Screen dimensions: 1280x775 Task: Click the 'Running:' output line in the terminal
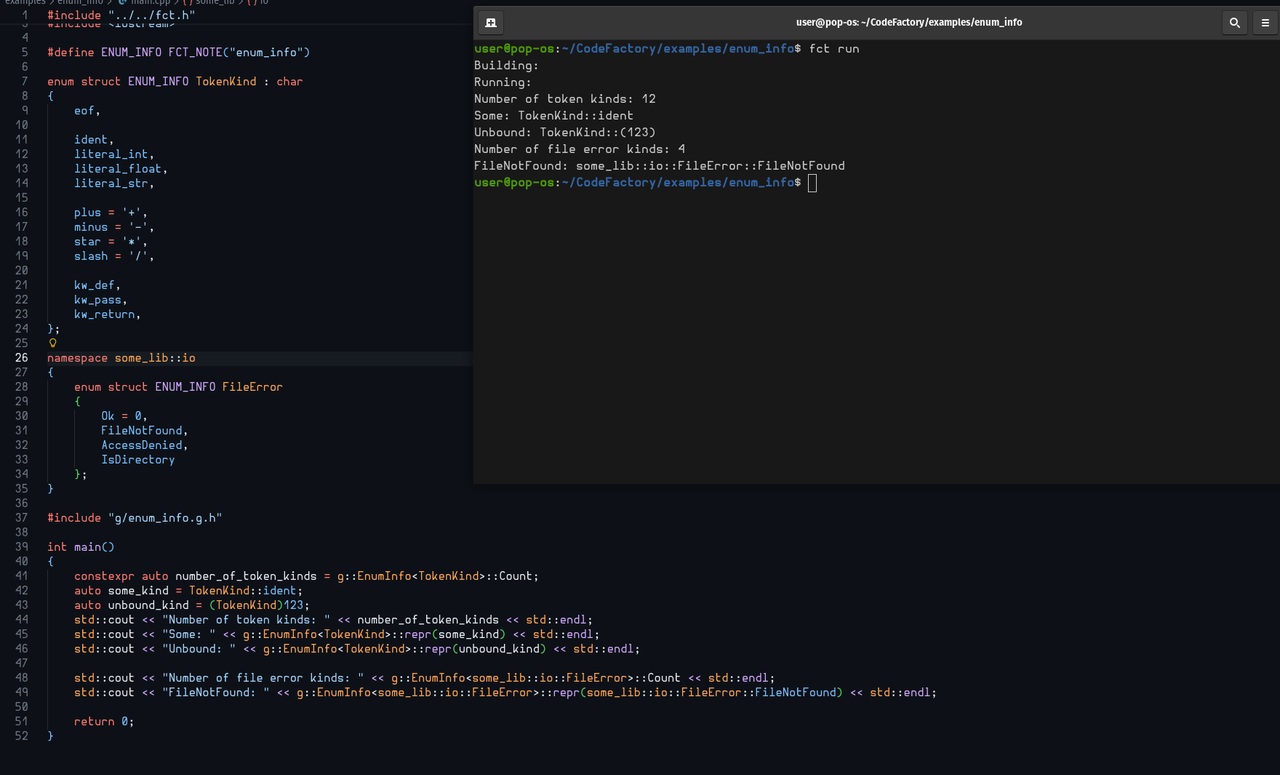pyautogui.click(x=503, y=82)
